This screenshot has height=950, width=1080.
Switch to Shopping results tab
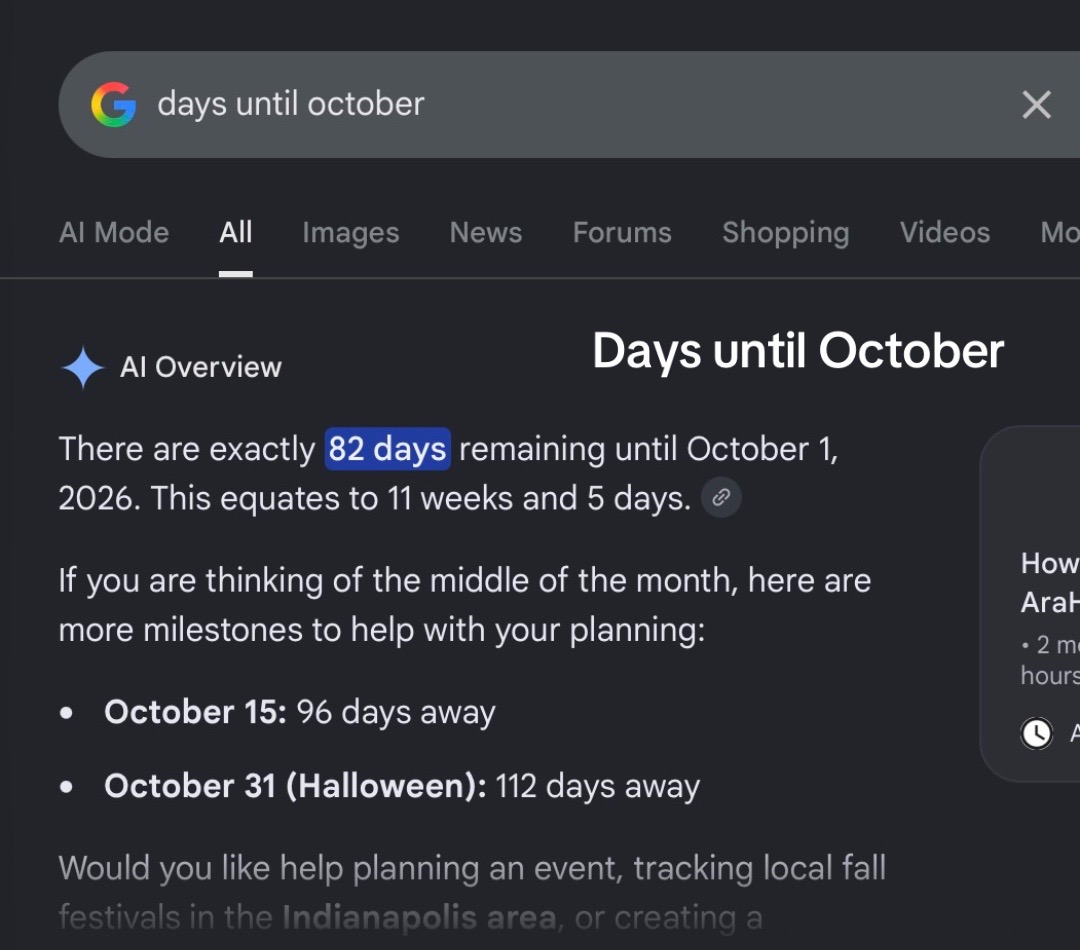[x=785, y=233]
